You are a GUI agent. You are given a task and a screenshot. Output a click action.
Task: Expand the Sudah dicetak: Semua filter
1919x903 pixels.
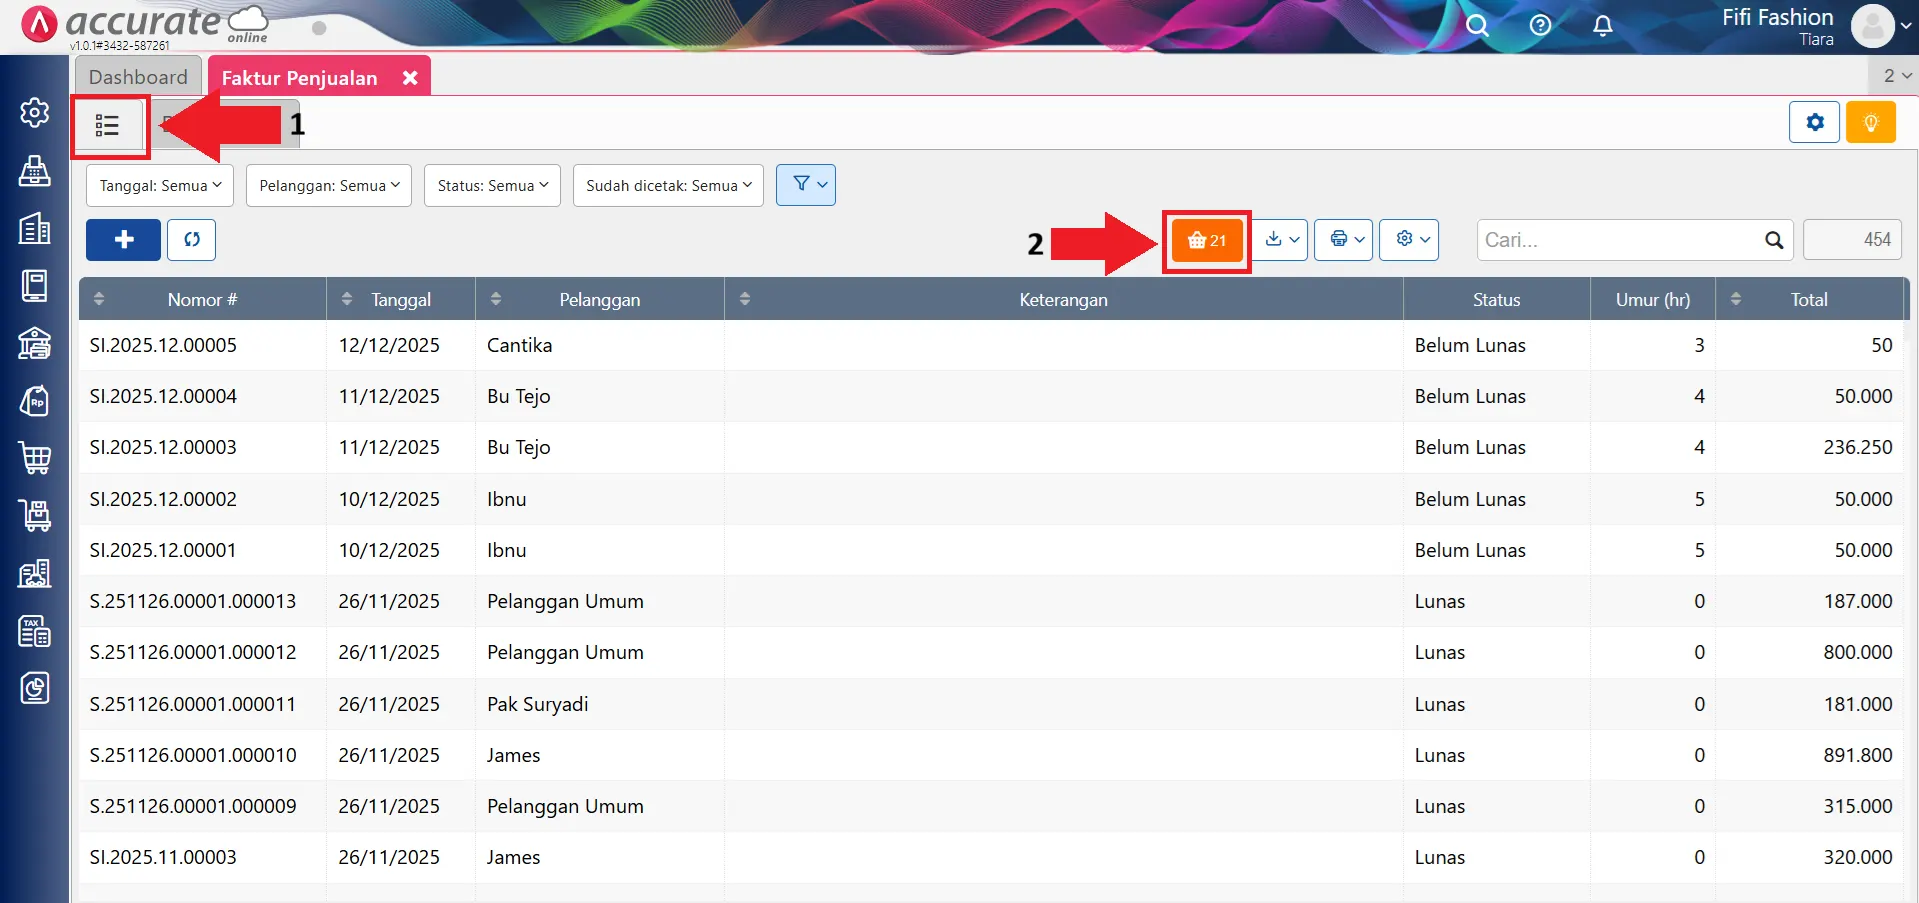668,186
